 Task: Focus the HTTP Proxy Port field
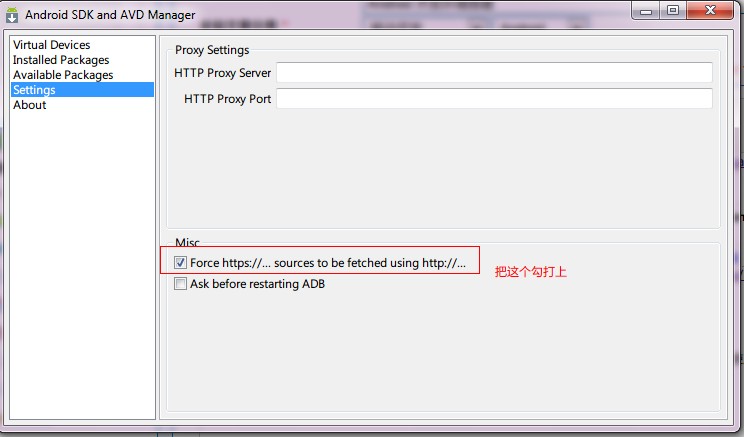coord(494,98)
